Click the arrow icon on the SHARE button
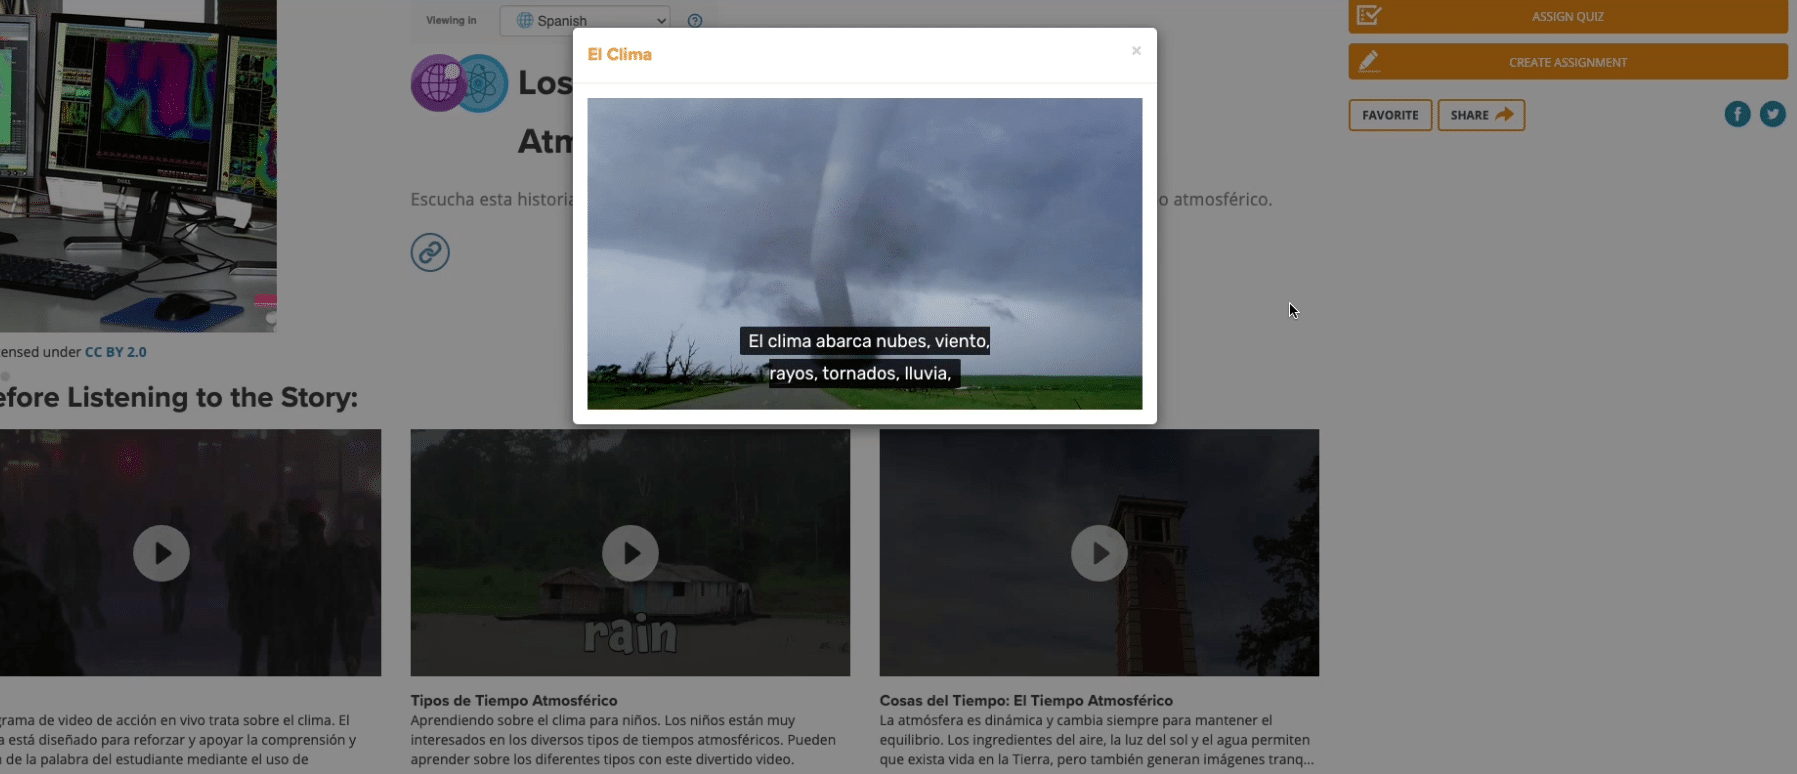Viewport: 1797px width, 774px height. click(1504, 114)
